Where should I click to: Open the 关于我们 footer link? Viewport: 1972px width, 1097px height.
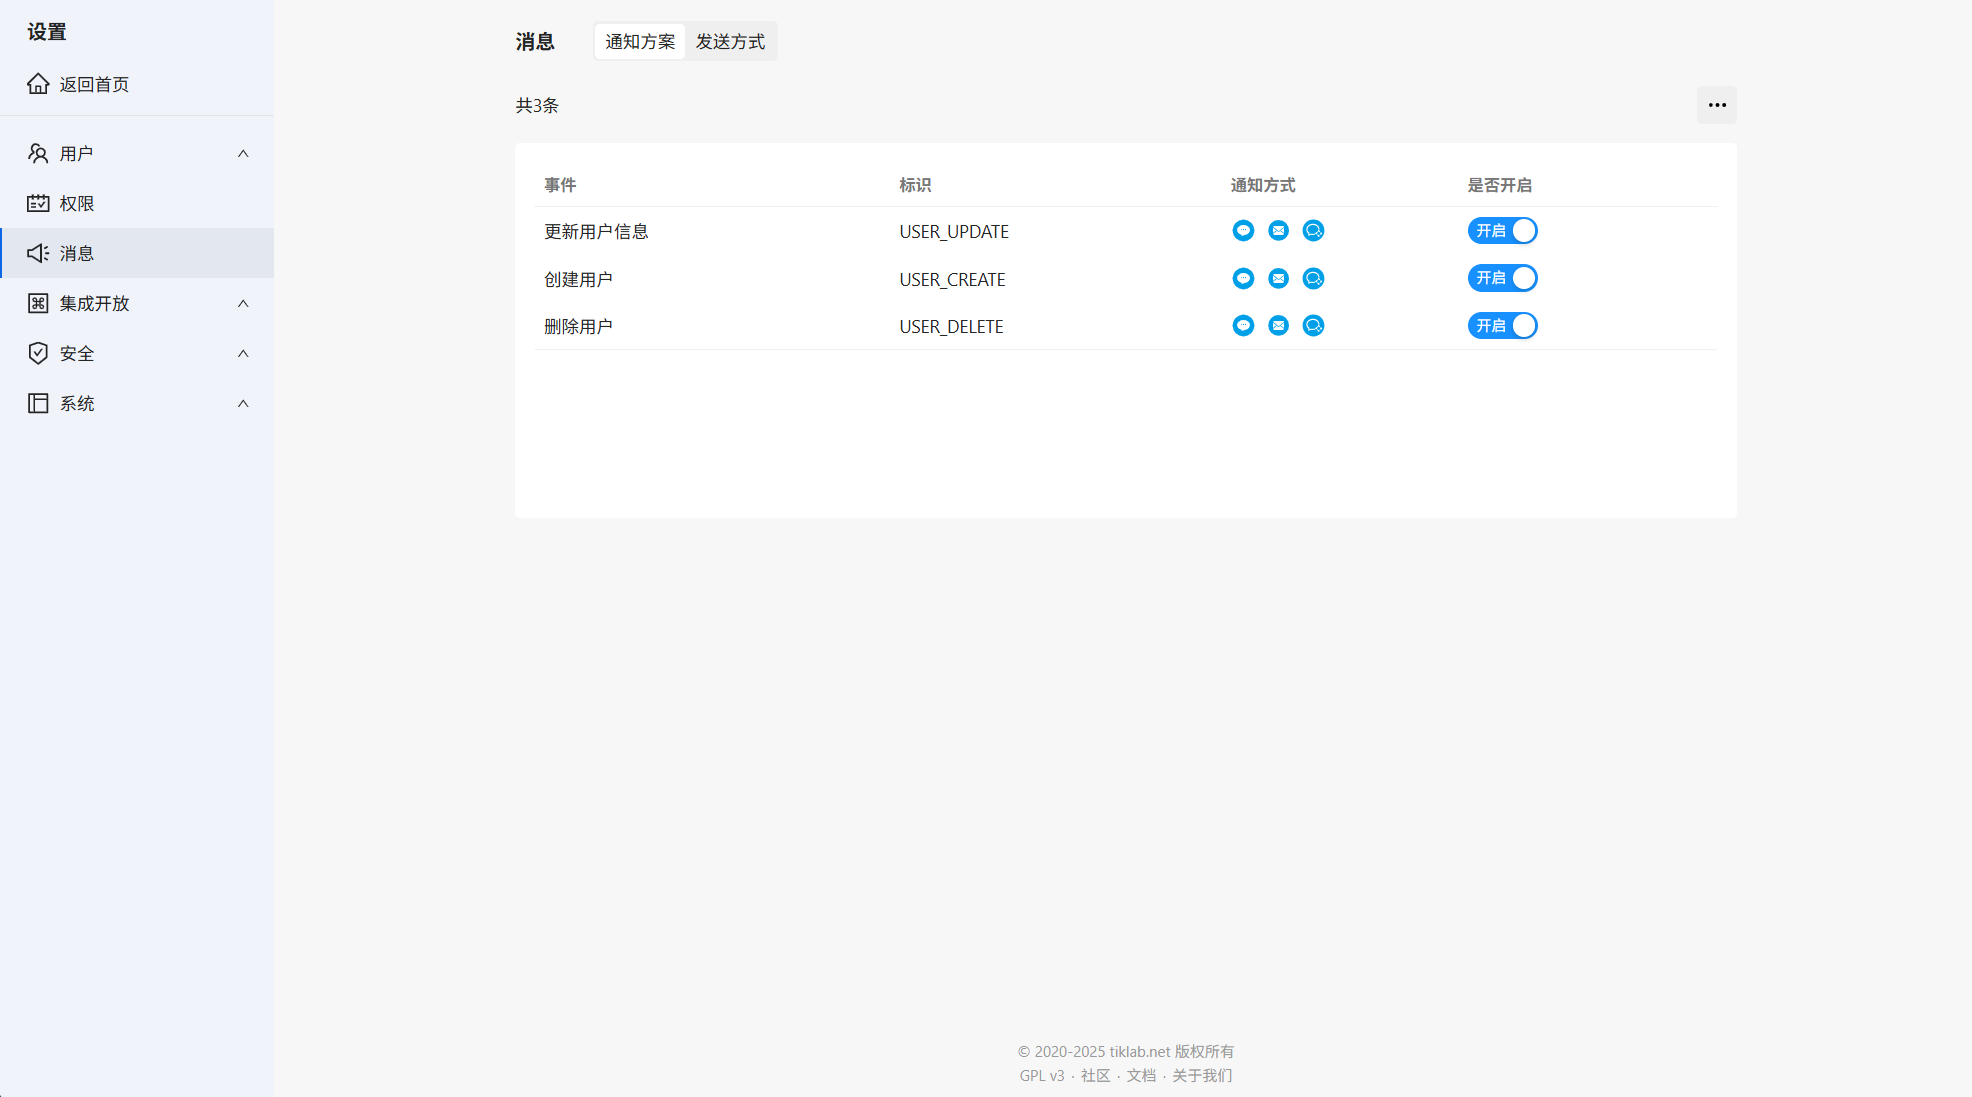click(1202, 1076)
